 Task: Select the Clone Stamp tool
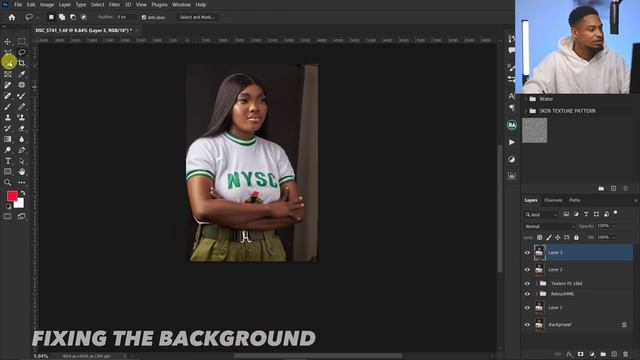pos(8,118)
